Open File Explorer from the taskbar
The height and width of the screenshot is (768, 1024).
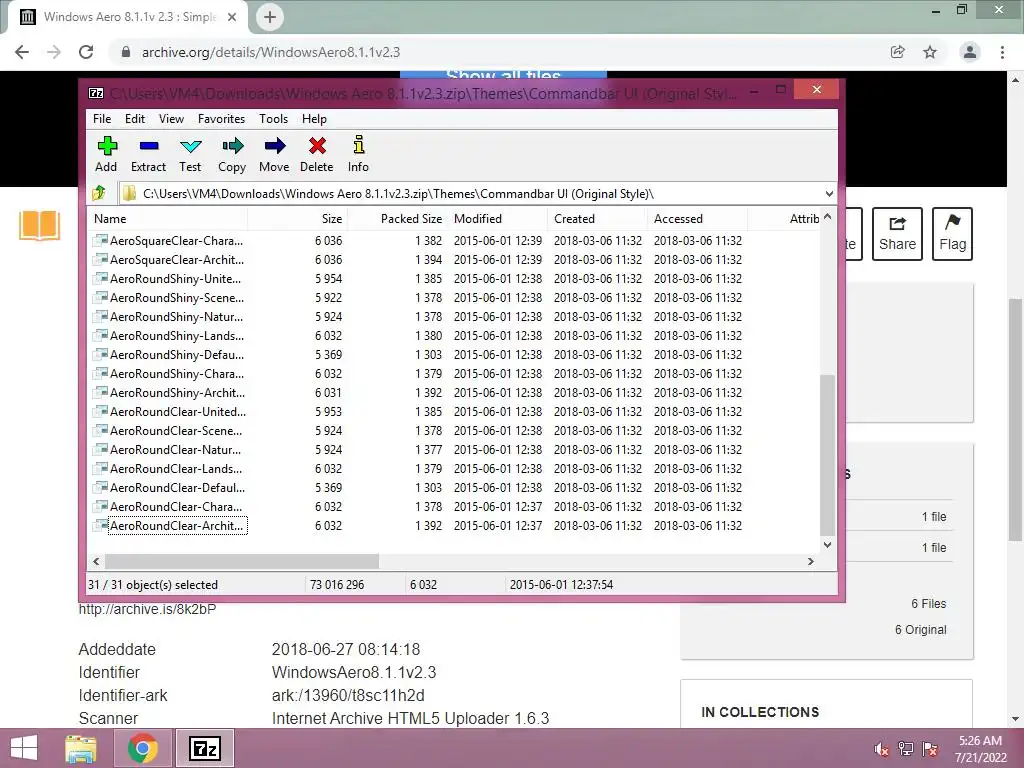pyautogui.click(x=81, y=748)
